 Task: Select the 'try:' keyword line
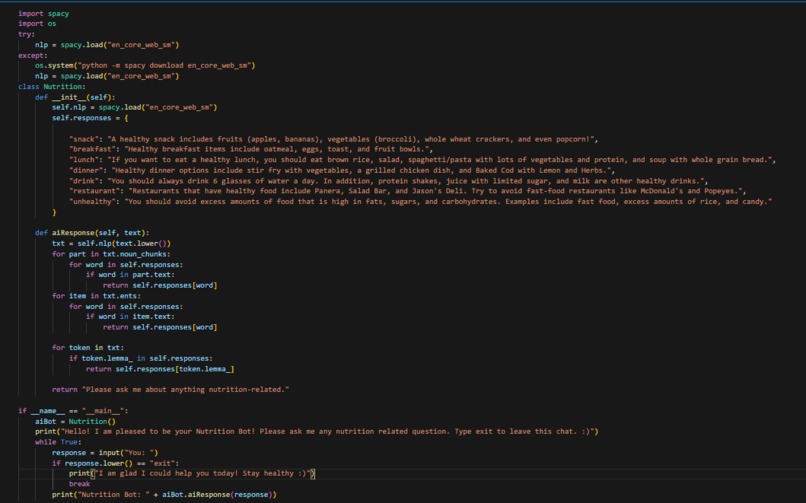click(x=27, y=34)
